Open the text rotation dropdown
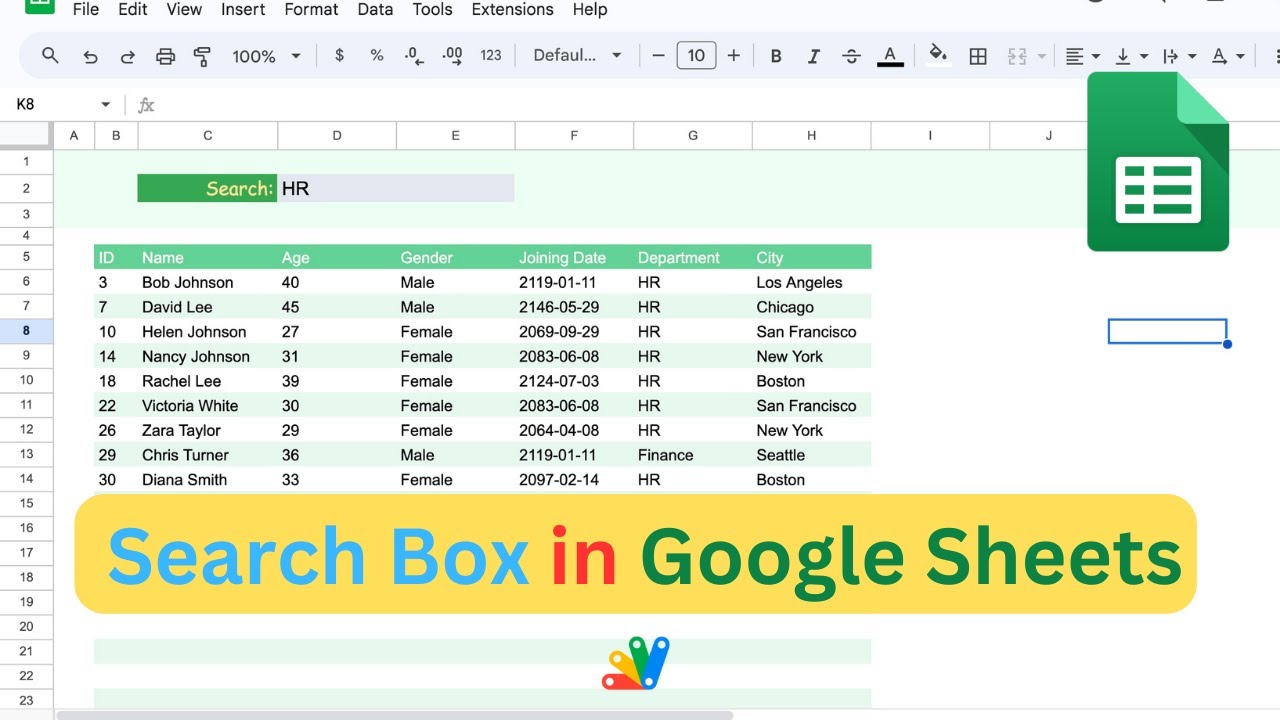Screen dimensions: 1280x720 click(1227, 56)
